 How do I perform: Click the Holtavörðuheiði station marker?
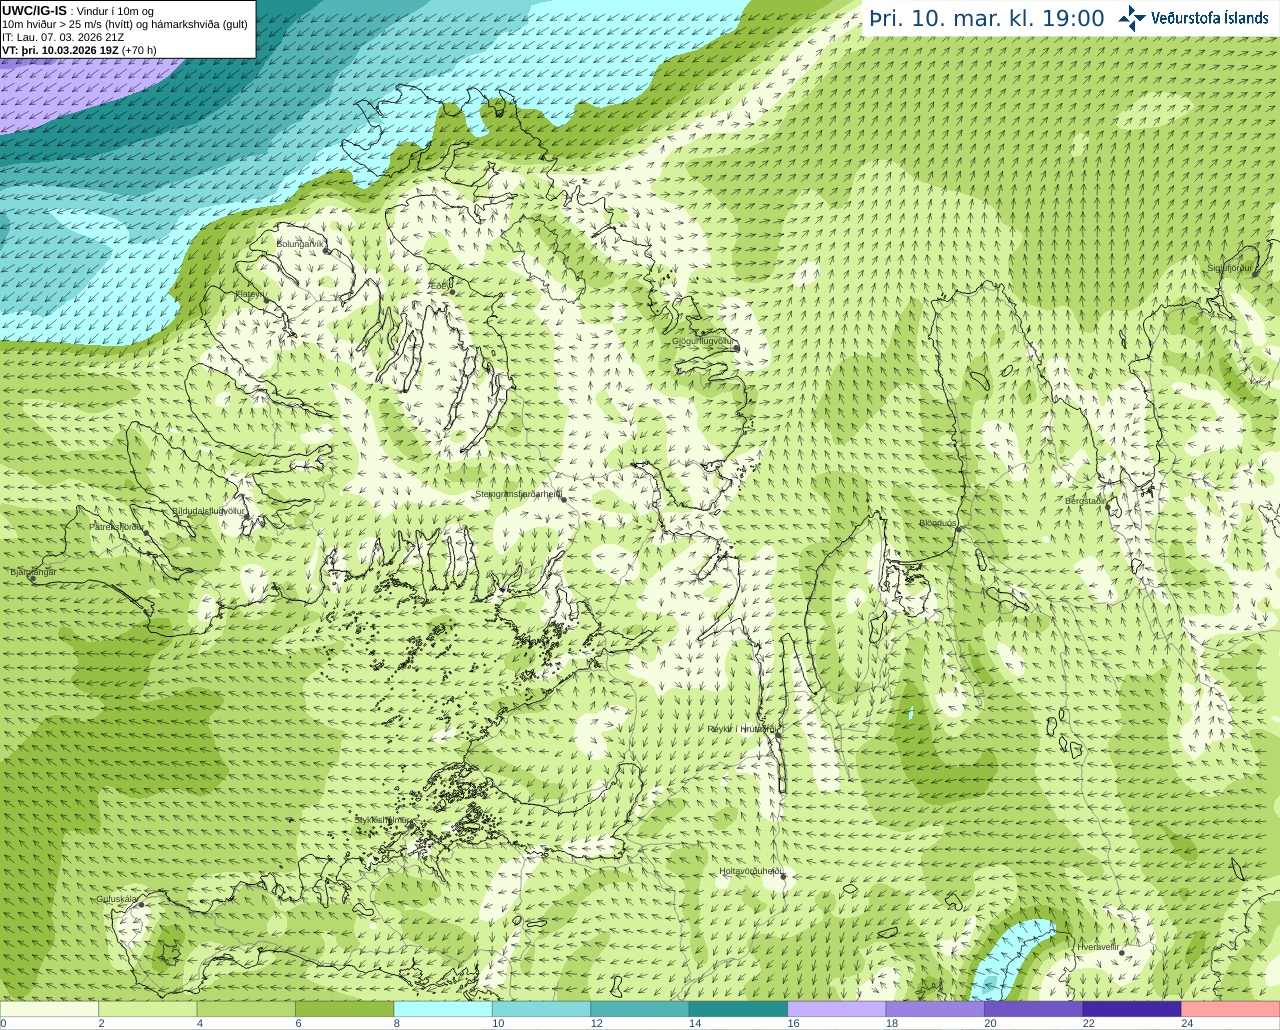[x=783, y=876]
